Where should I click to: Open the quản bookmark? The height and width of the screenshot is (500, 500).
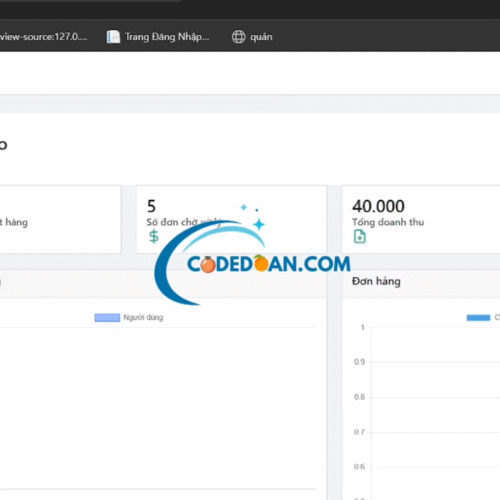(x=252, y=37)
